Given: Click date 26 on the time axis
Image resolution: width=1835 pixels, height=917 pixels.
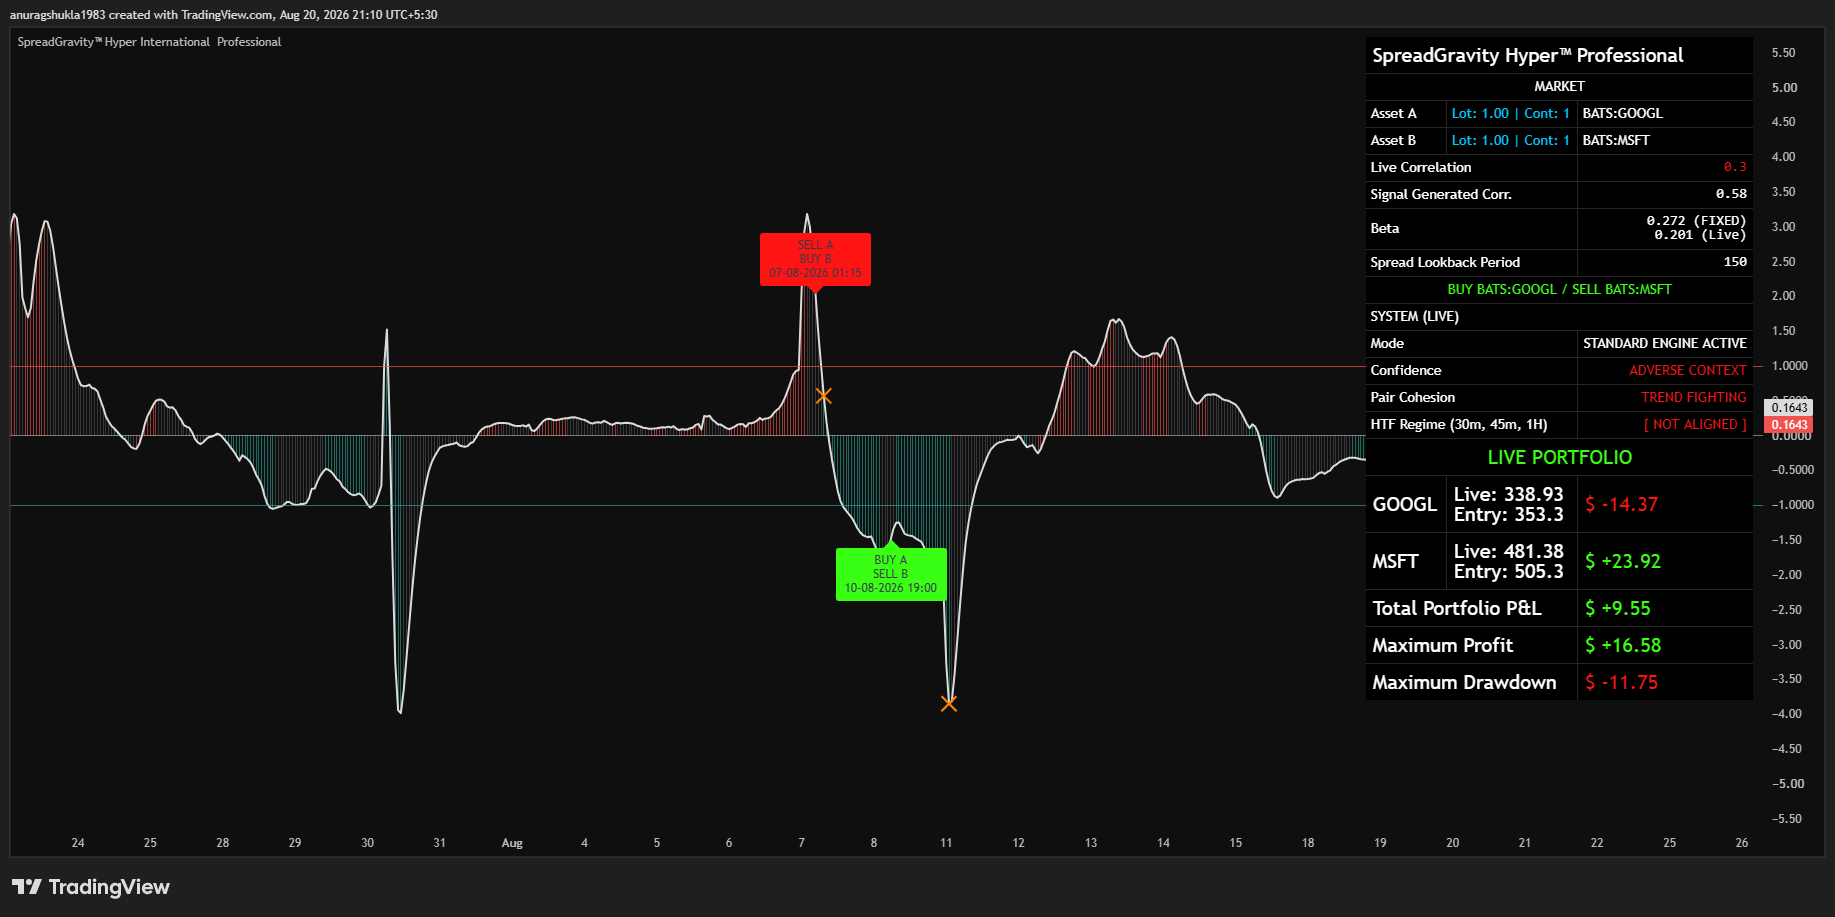Looking at the screenshot, I should (1742, 843).
